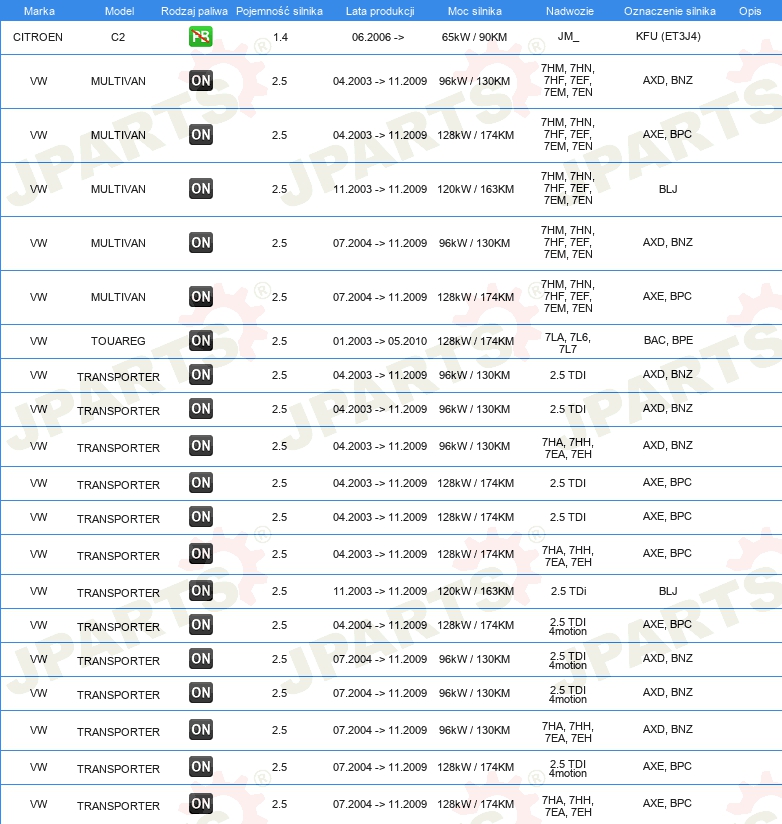This screenshot has height=824, width=782.
Task: Click ON diesel icon in Transporter BLJ row
Action: point(201,591)
